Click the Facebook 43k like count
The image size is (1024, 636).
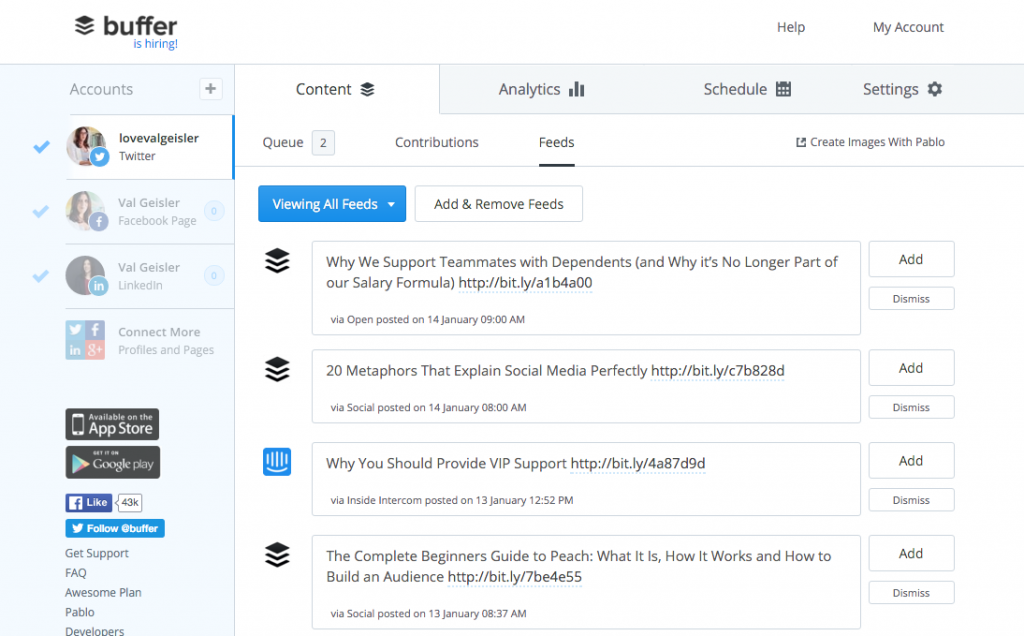(x=129, y=502)
